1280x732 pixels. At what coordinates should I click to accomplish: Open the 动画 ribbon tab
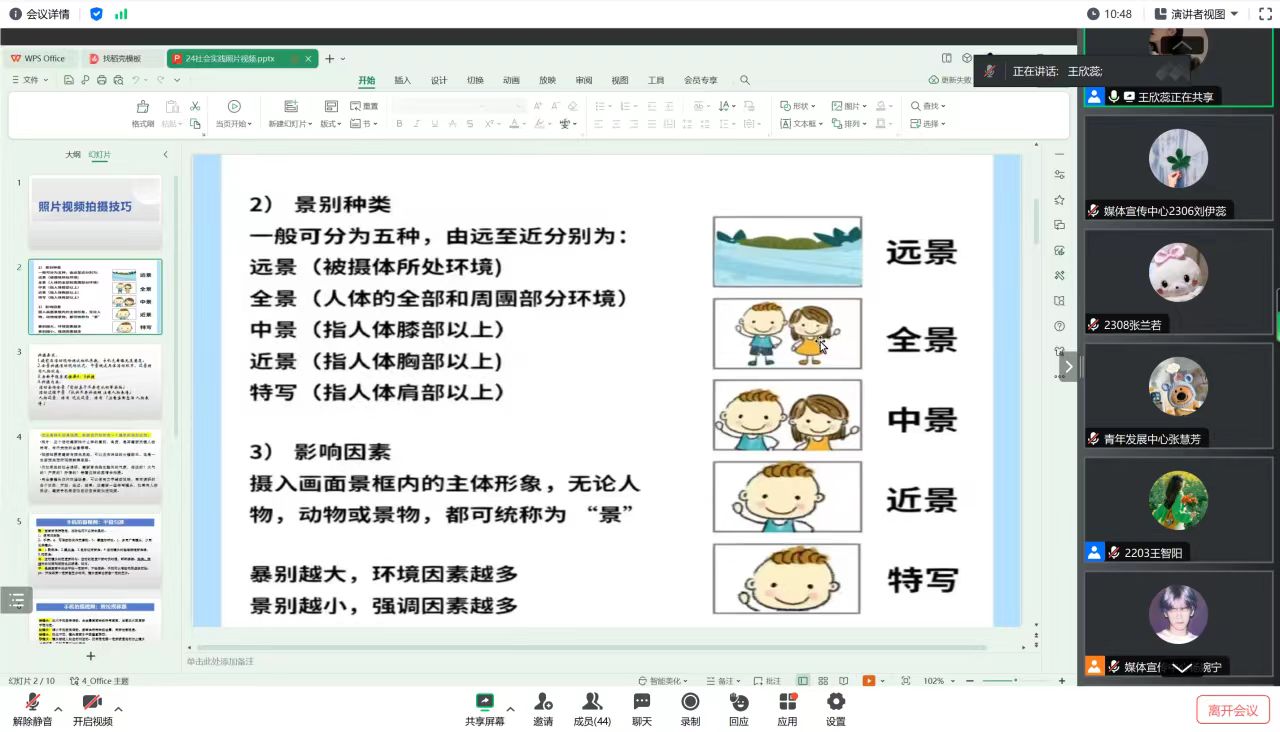(x=511, y=80)
